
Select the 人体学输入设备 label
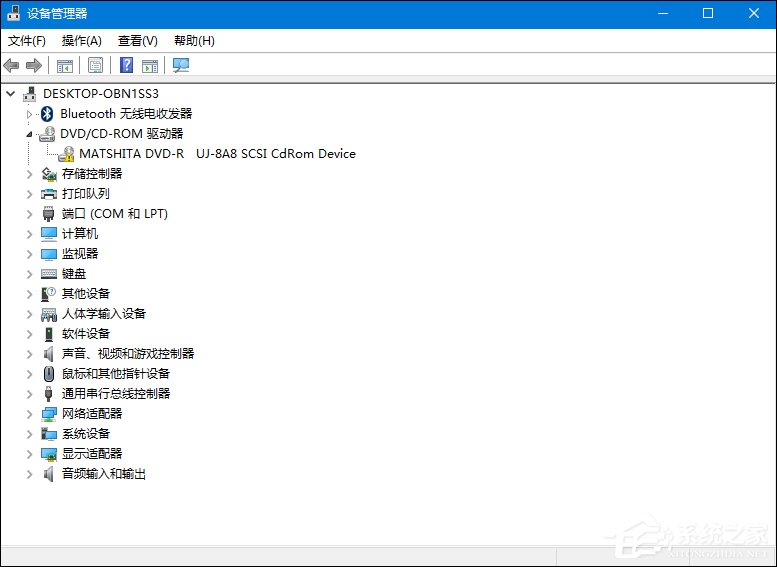click(104, 314)
